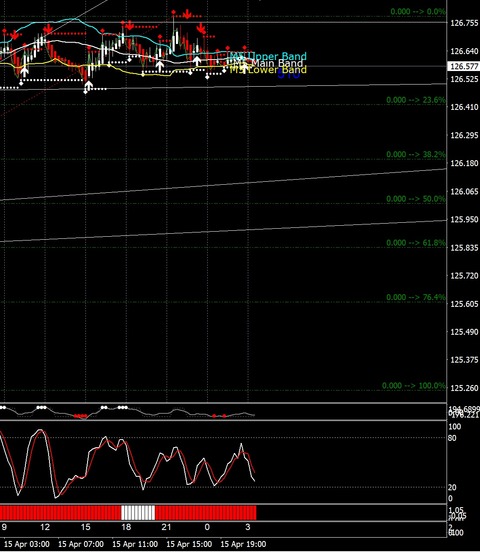Image resolution: width=480 pixels, height=552 pixels.
Task: Click the 15 Apr 03:00 time label
Action: 27,544
